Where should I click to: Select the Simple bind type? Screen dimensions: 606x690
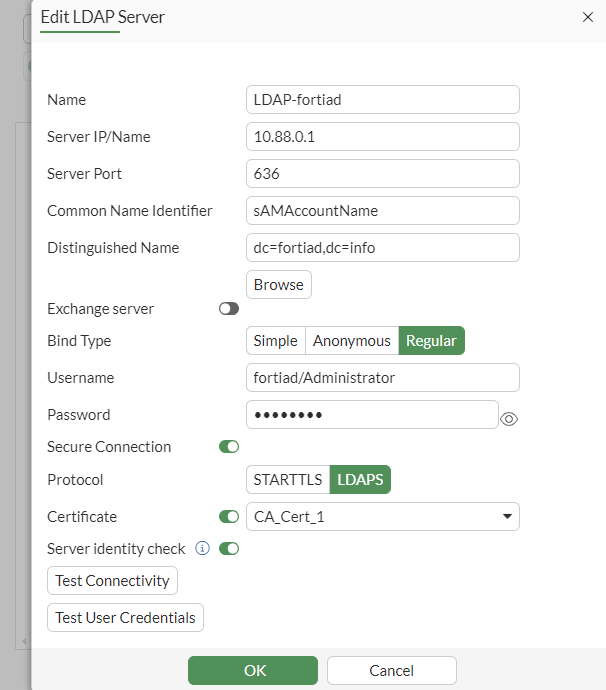[275, 341]
